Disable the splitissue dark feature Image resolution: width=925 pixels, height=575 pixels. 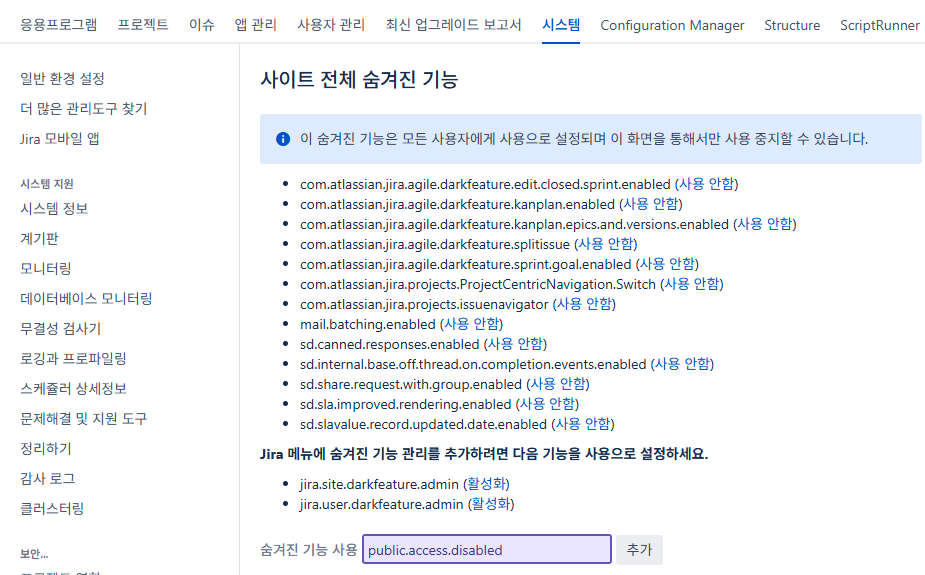tap(606, 244)
